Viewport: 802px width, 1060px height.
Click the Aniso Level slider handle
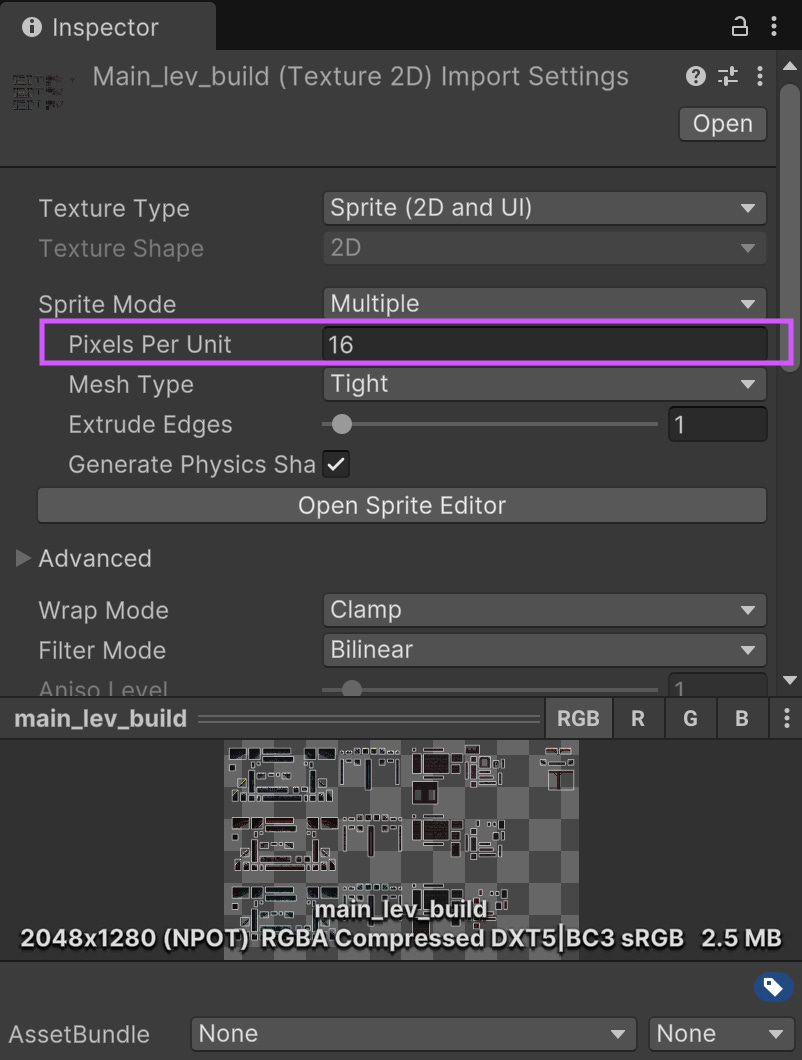tap(352, 689)
